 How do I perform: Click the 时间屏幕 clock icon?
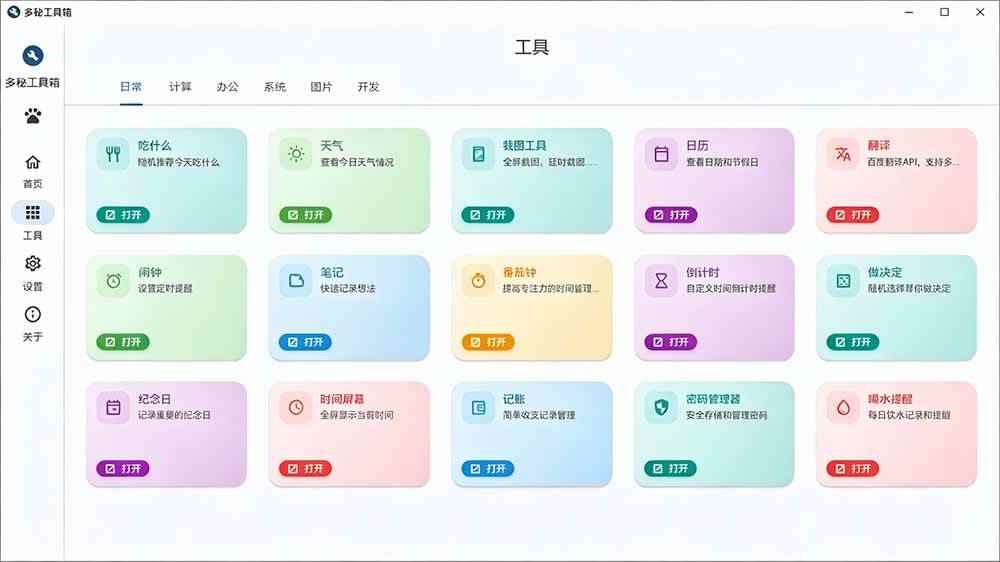(x=296, y=408)
